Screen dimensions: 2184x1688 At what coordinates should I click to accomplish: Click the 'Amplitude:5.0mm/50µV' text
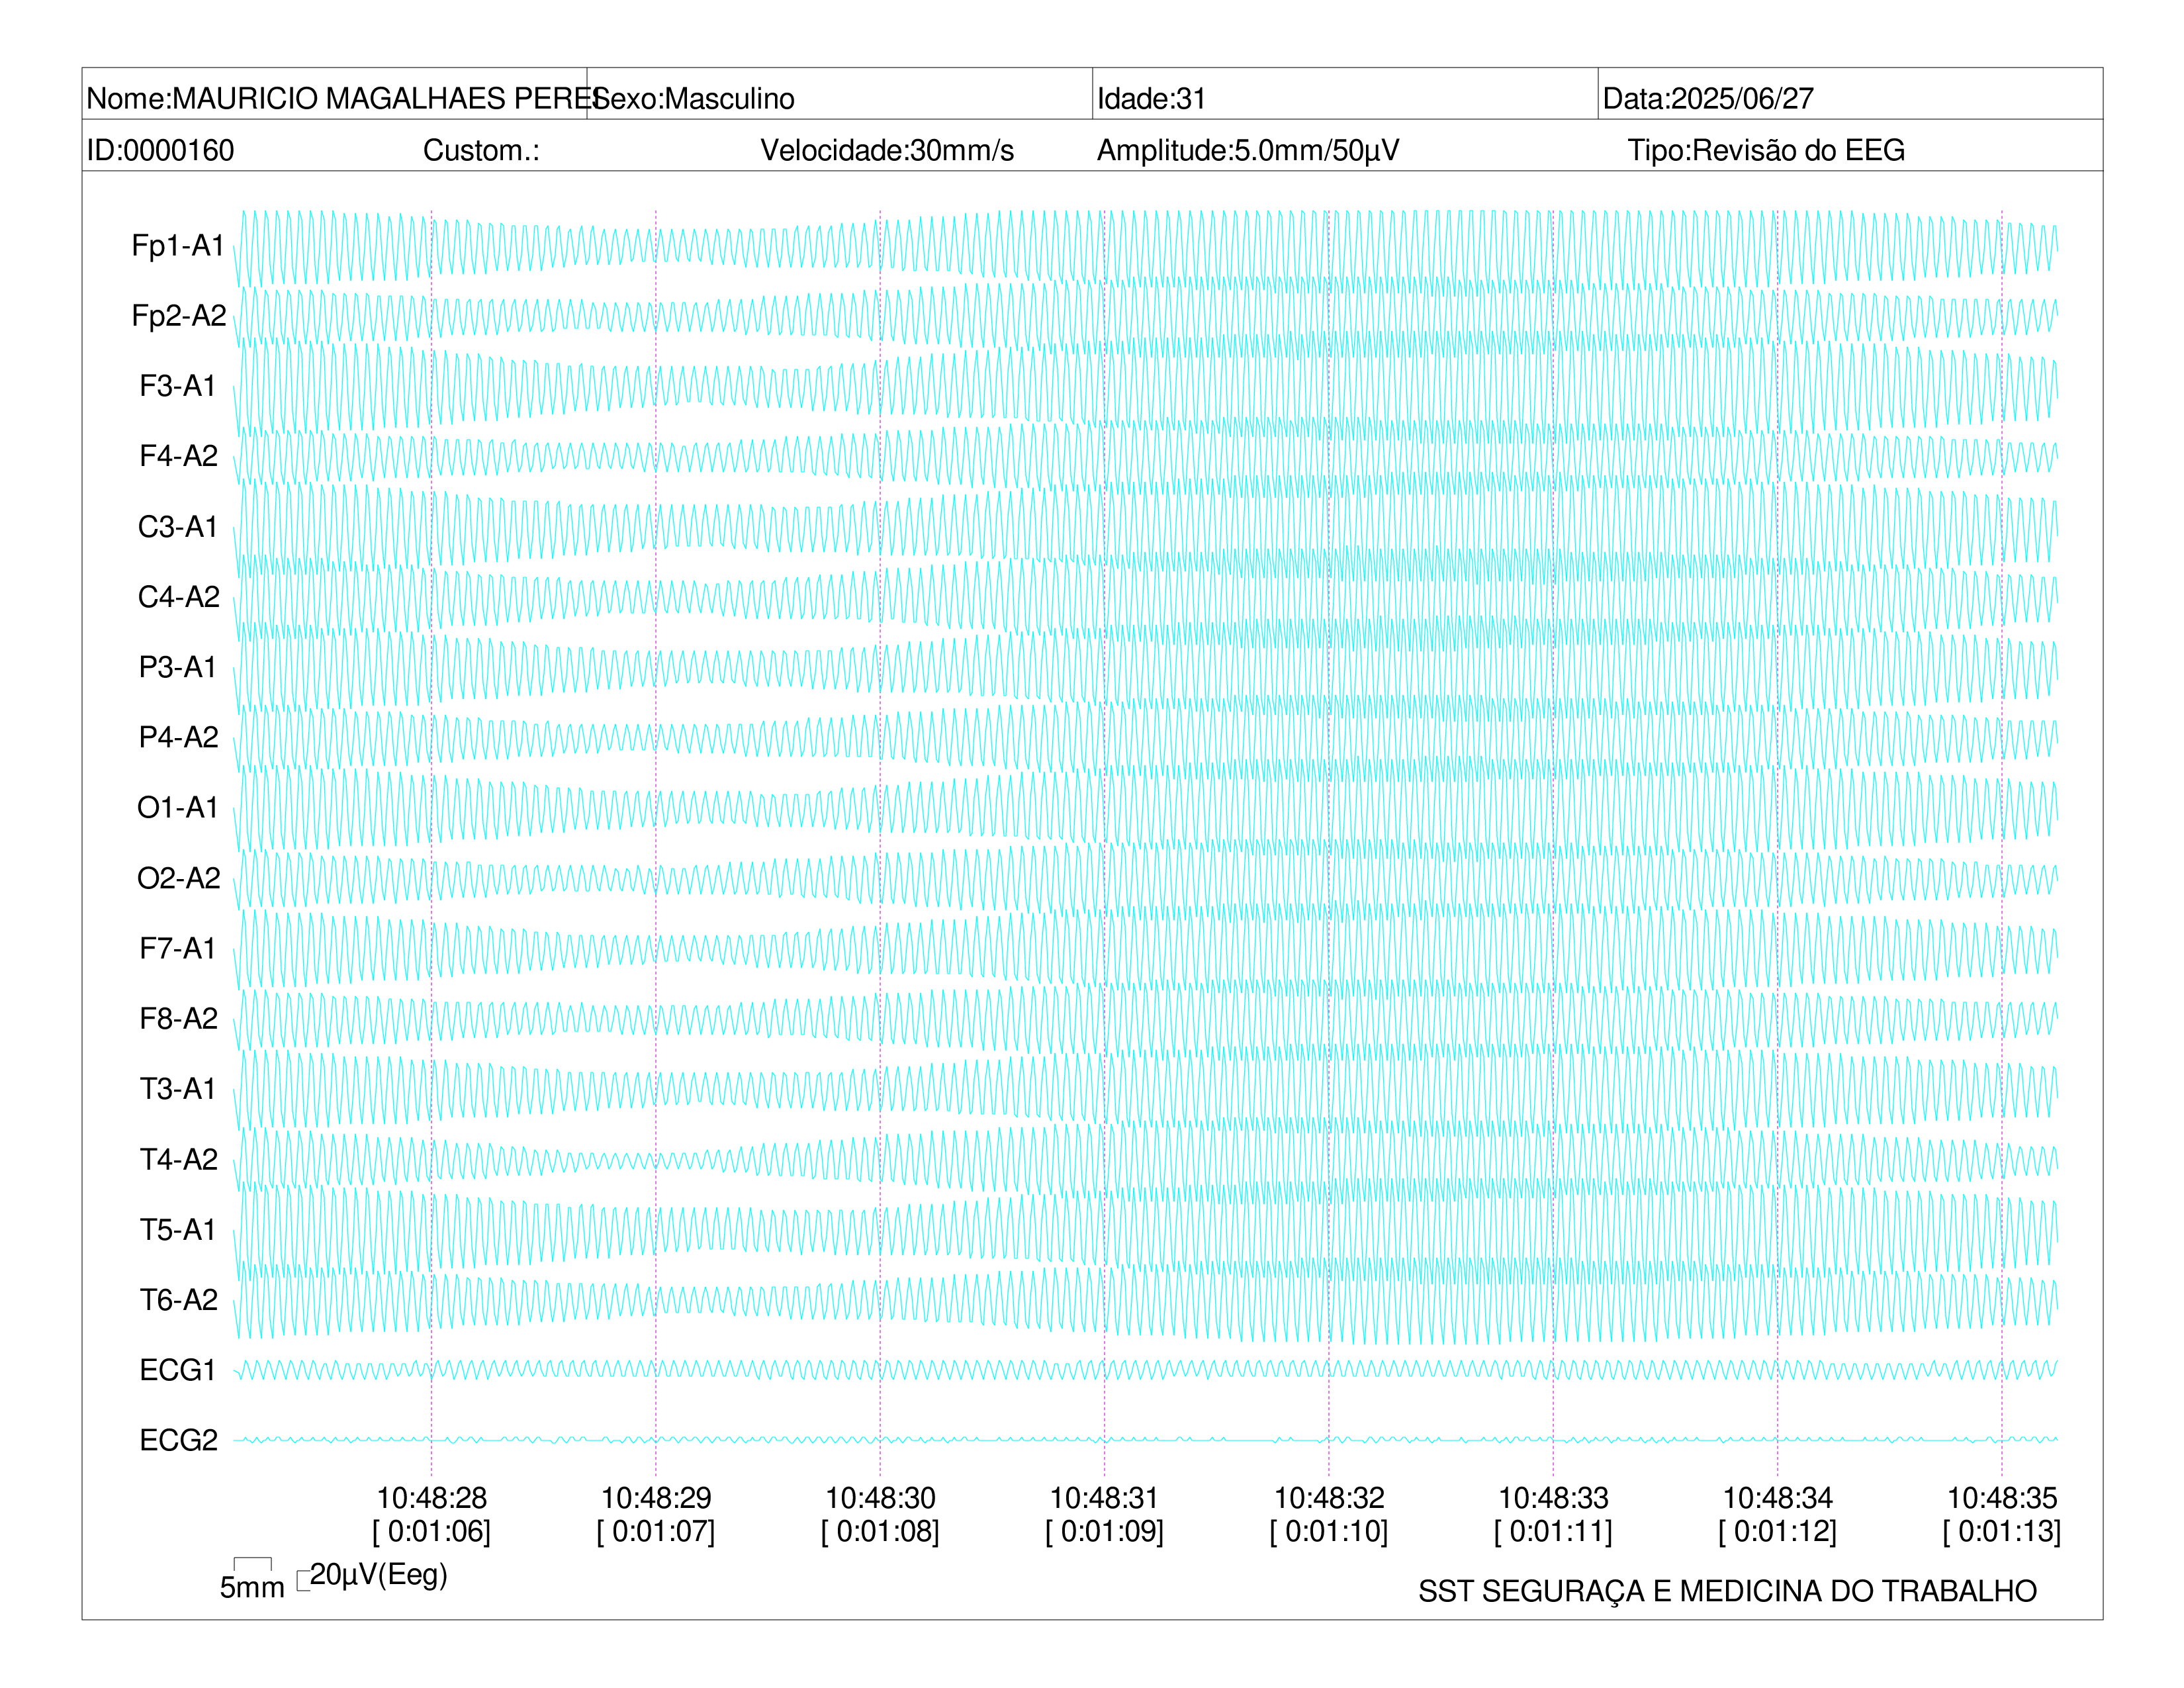click(1248, 150)
